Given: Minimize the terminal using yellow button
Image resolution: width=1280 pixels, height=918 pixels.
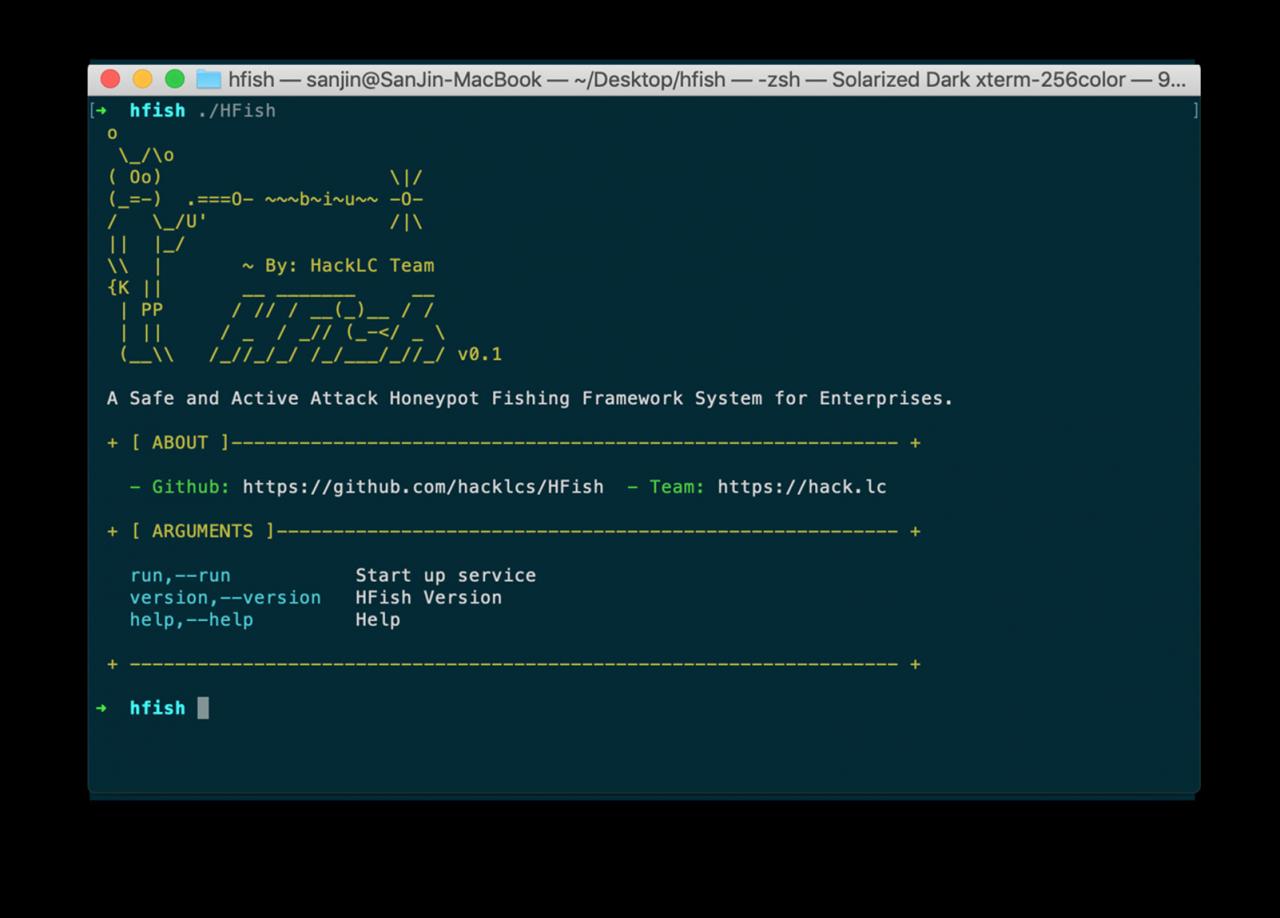Looking at the screenshot, I should click(143, 80).
